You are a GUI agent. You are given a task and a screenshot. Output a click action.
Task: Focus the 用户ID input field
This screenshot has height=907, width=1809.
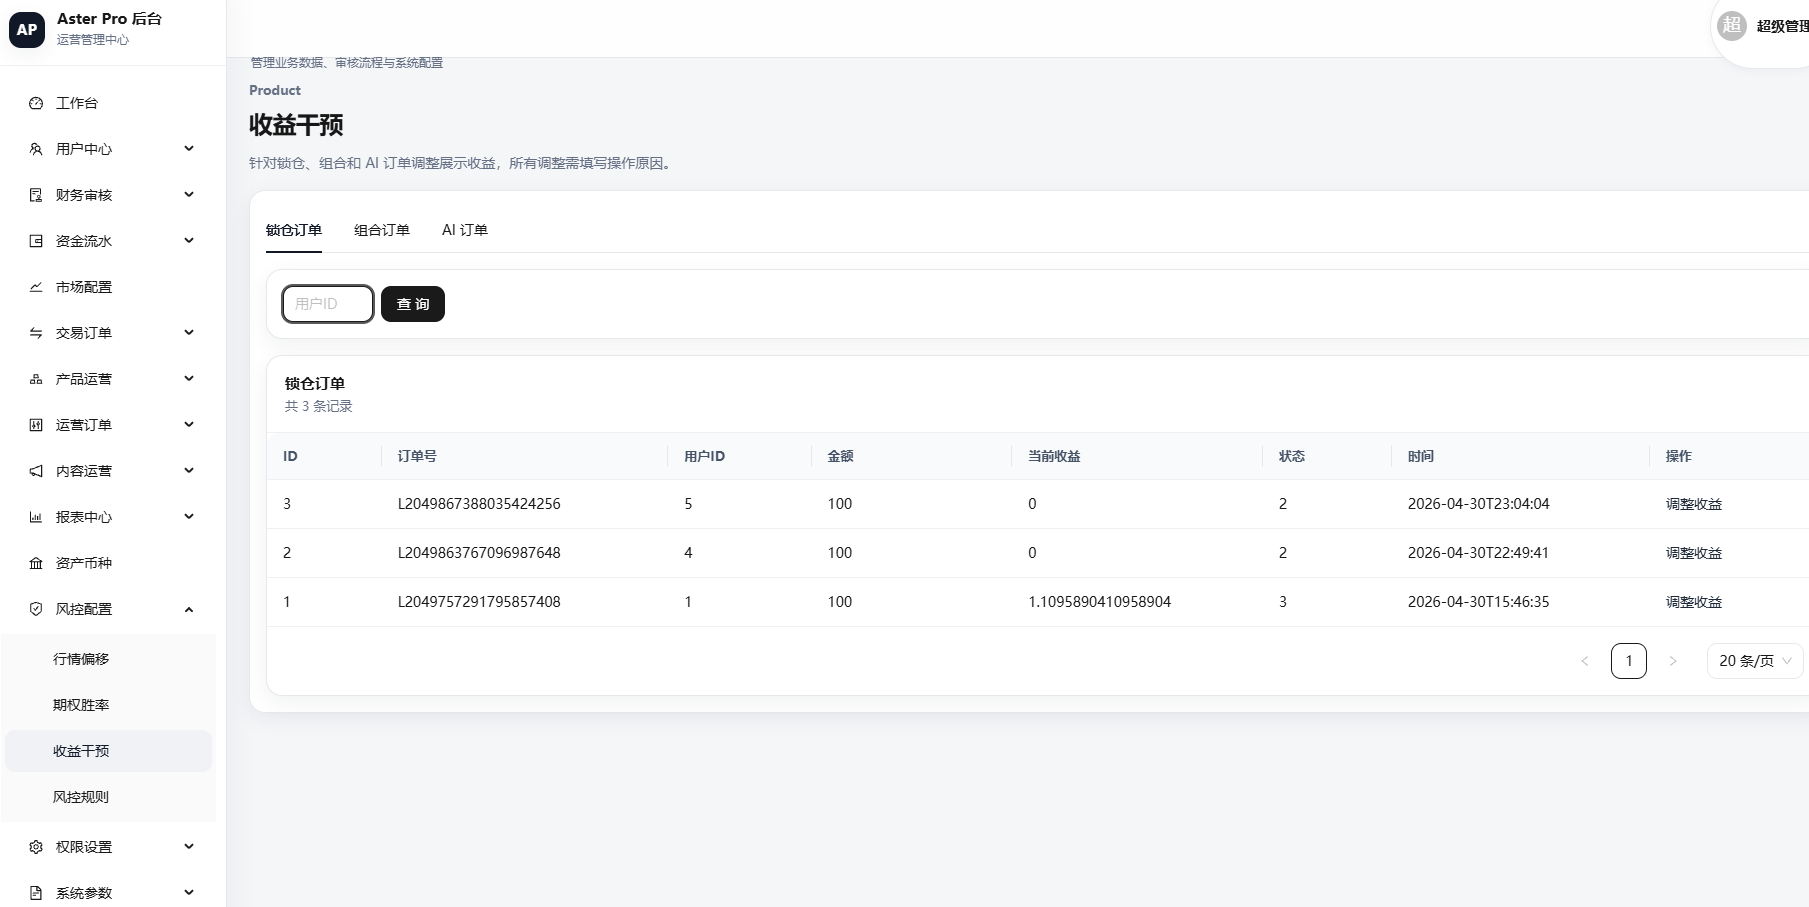pos(328,304)
